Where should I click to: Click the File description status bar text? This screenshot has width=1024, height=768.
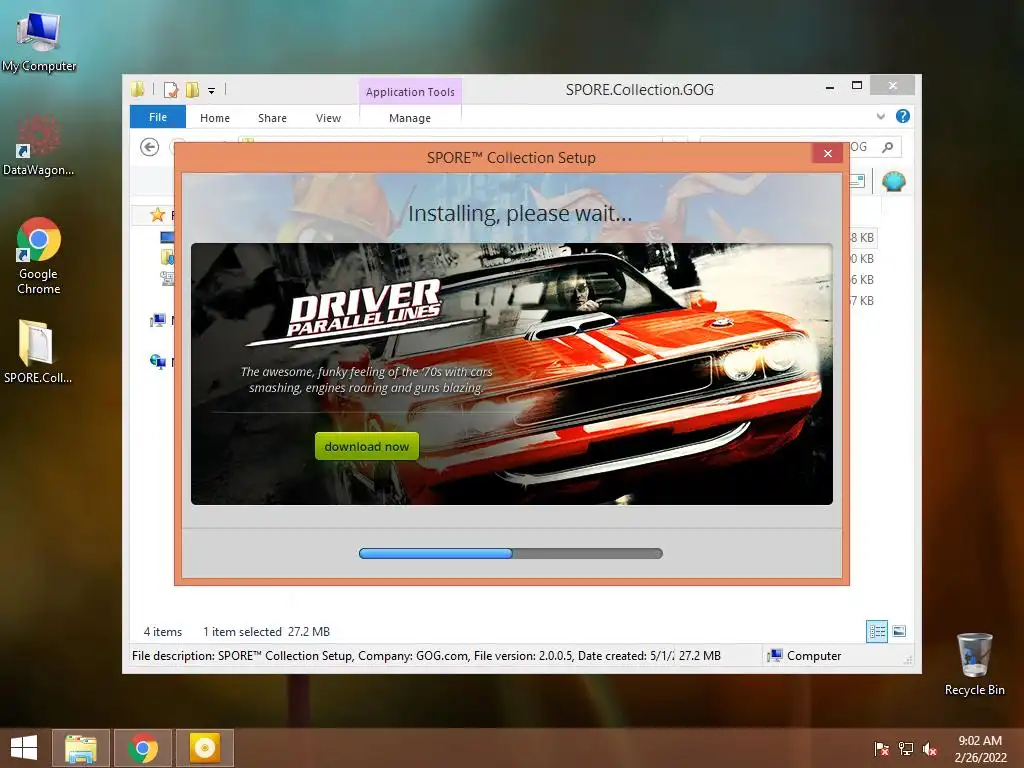tap(402, 656)
